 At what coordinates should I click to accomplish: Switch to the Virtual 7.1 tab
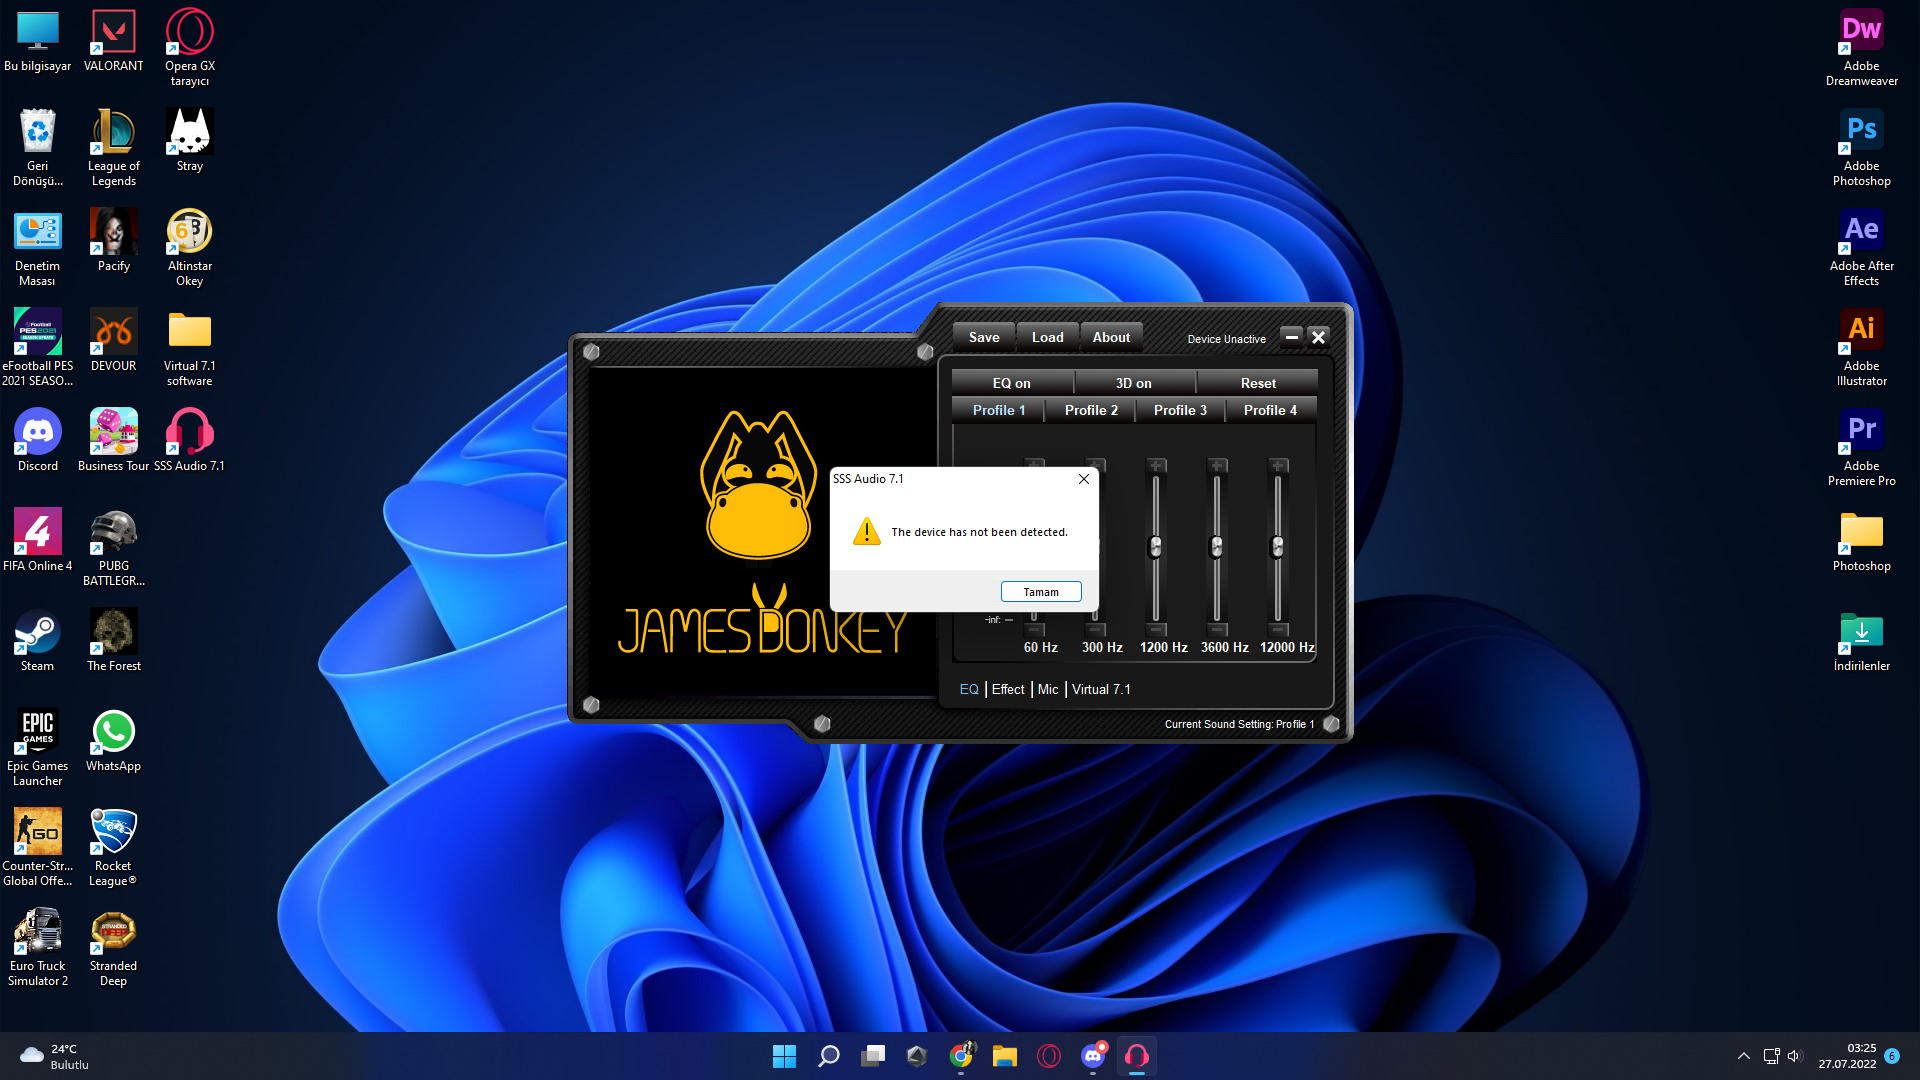coord(1101,689)
